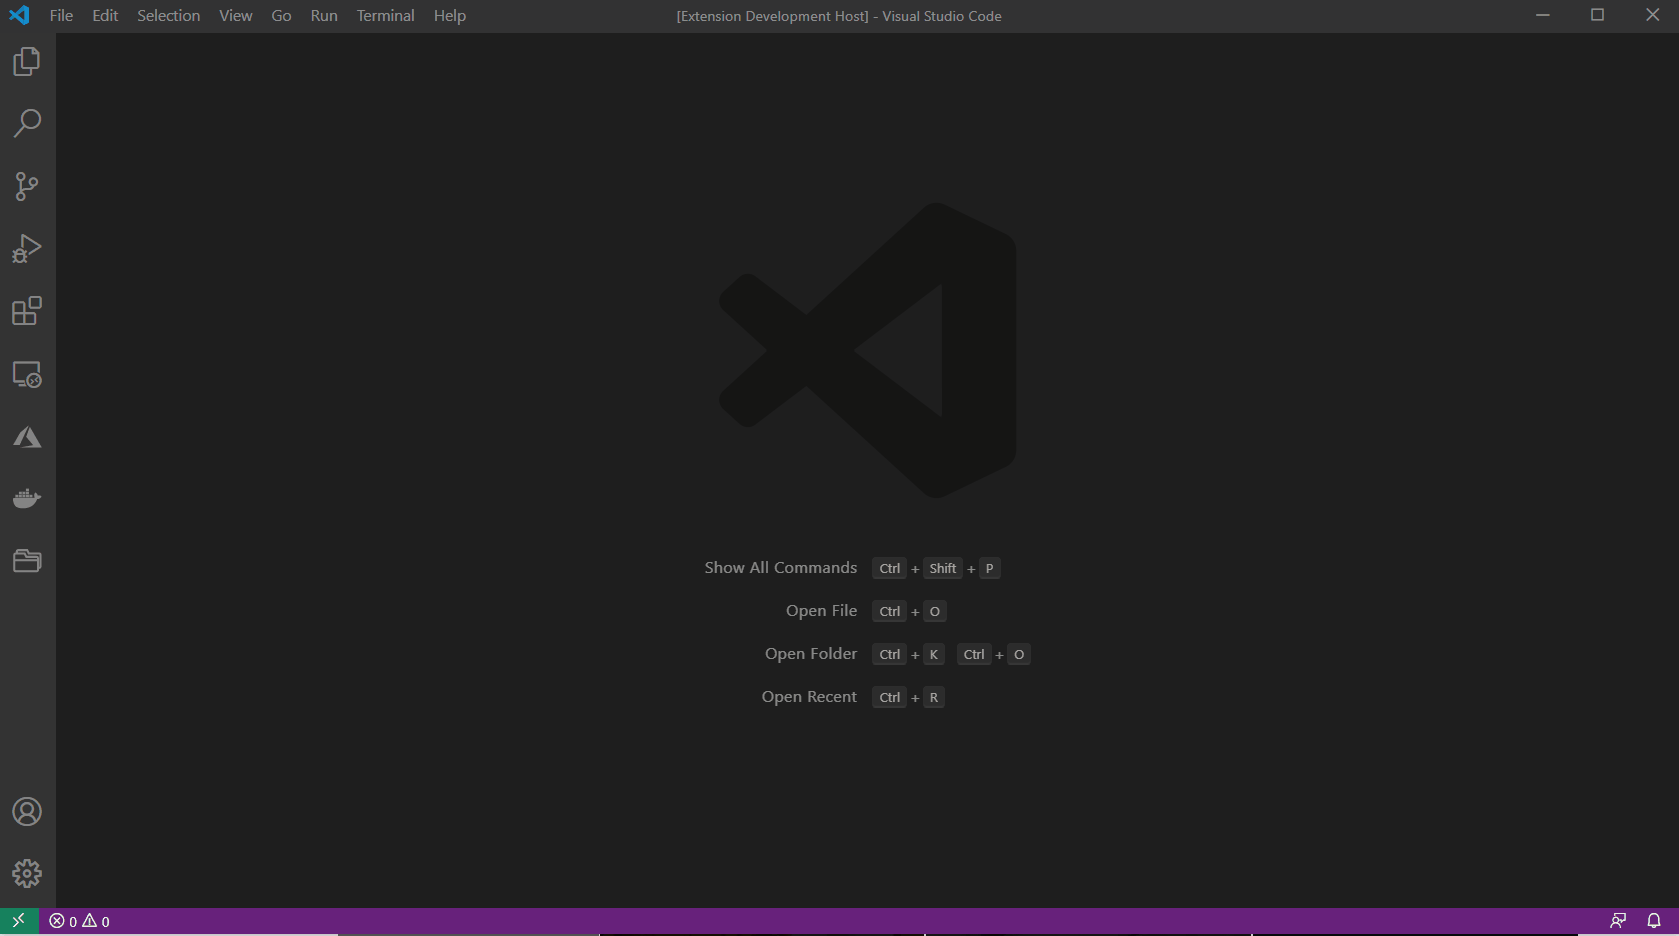Open the Extensions view
The width and height of the screenshot is (1679, 936).
[27, 311]
